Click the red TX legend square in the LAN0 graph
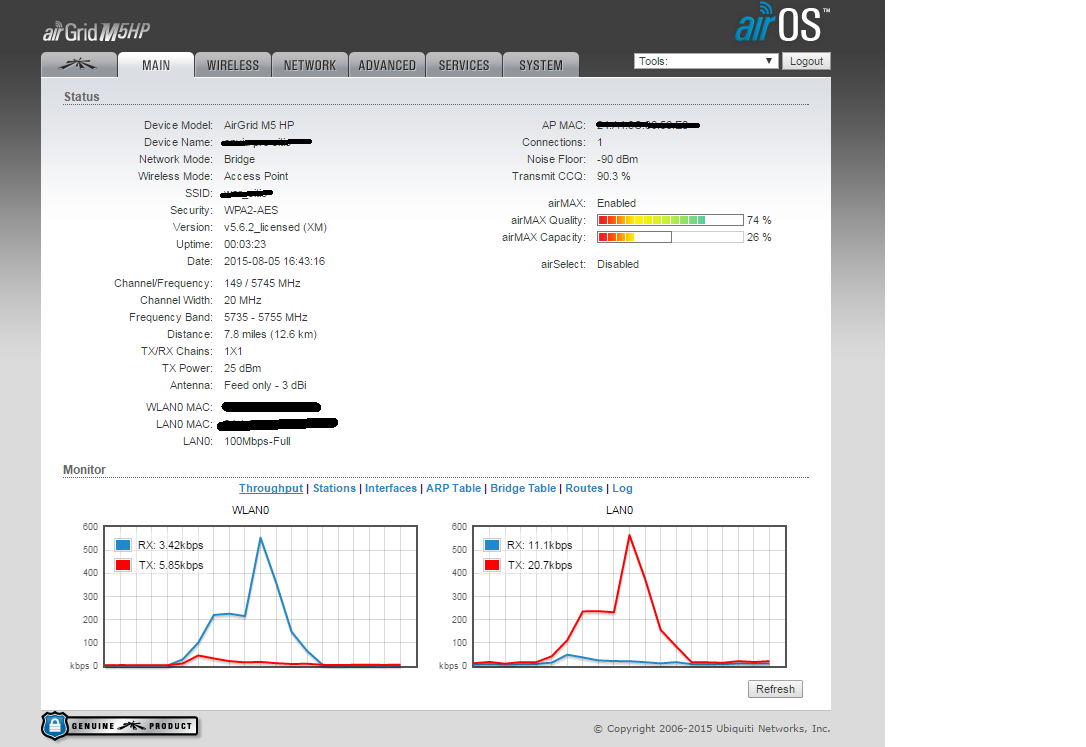Viewport: 1086px width, 747px height. [x=492, y=565]
